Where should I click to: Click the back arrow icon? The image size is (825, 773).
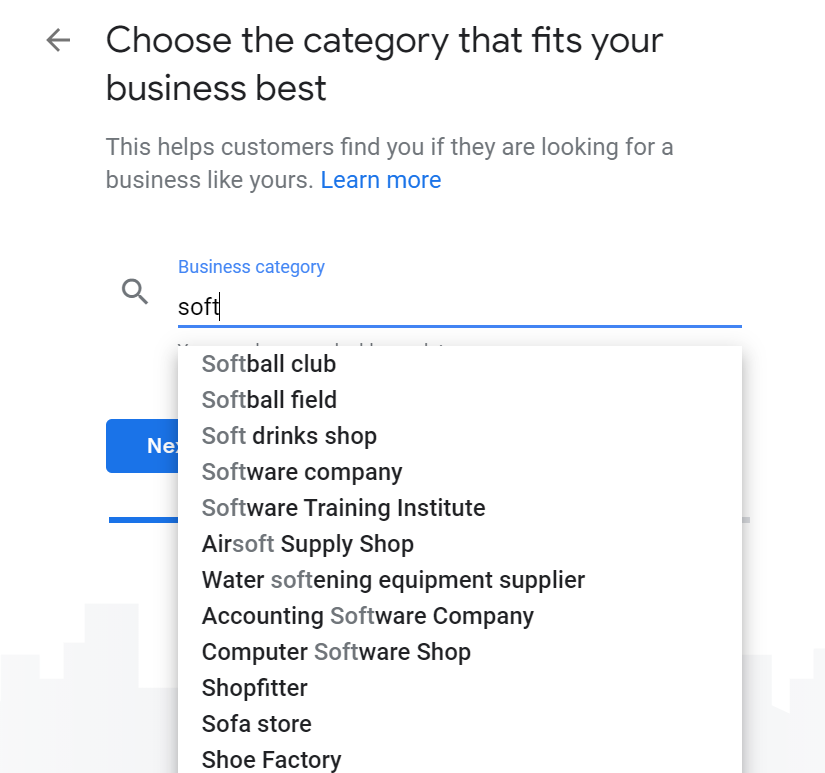click(x=58, y=41)
